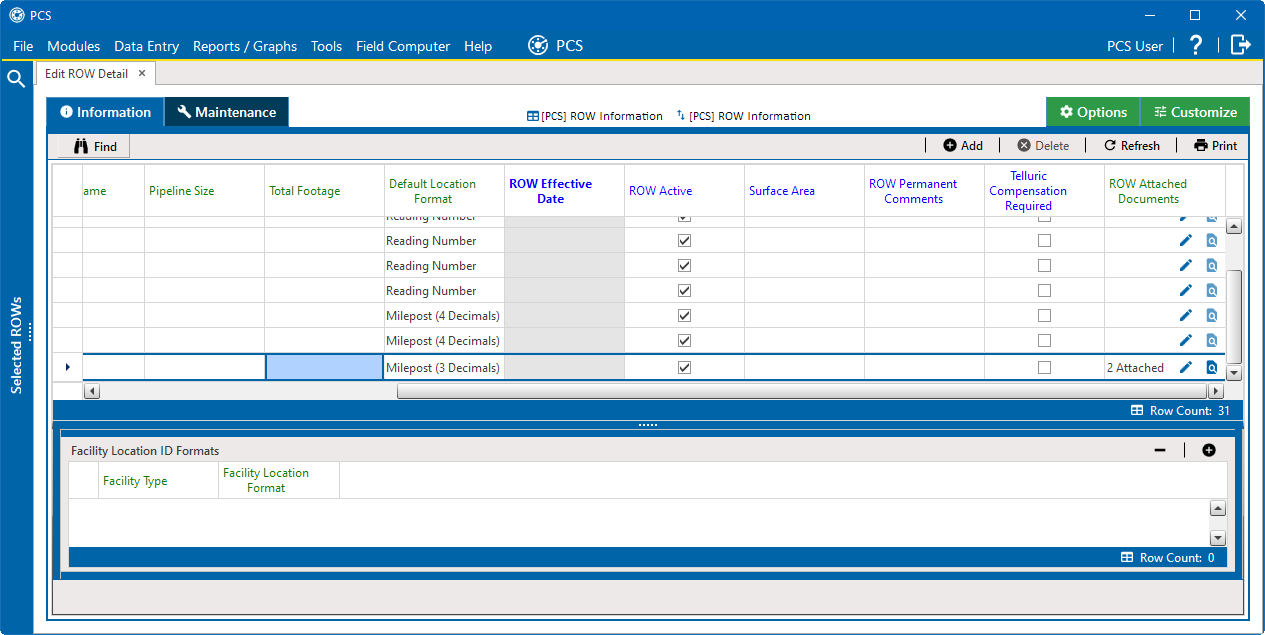Switch to the Information tab
This screenshot has width=1265, height=635.
[105, 112]
